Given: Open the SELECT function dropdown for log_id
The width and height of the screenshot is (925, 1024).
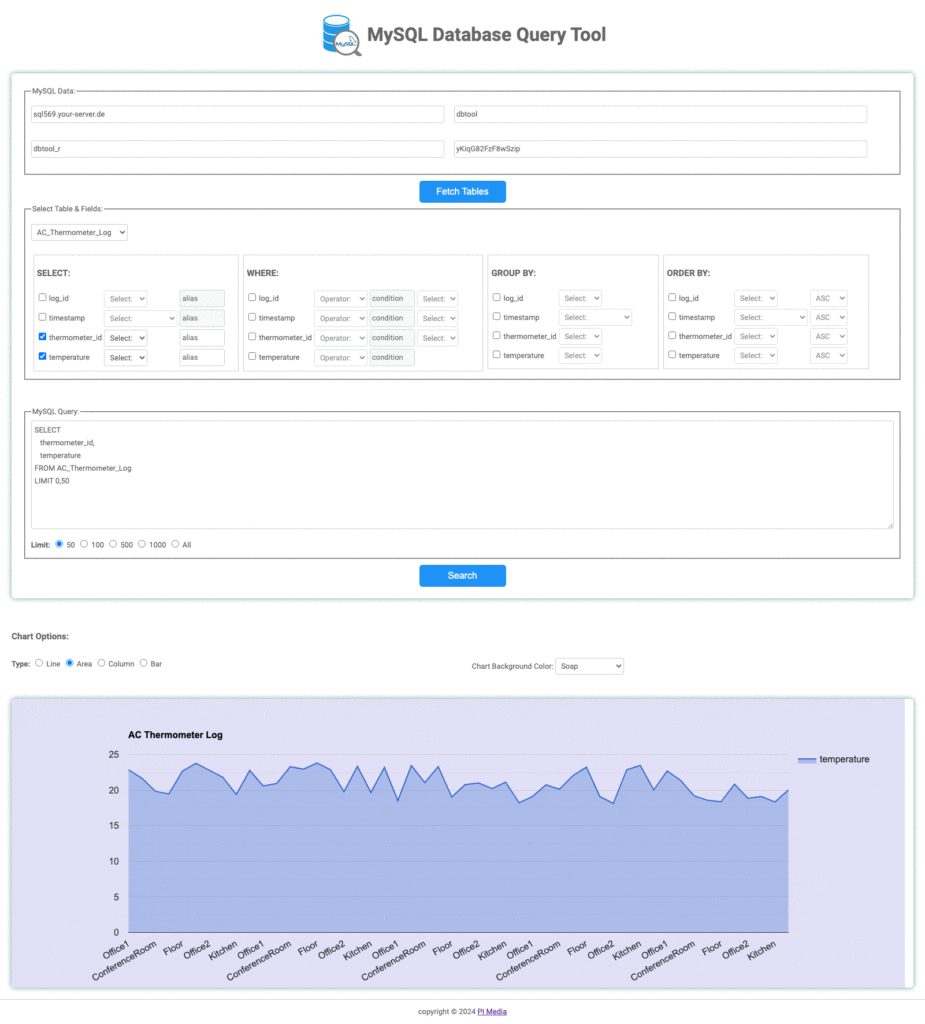Looking at the screenshot, I should (x=125, y=298).
